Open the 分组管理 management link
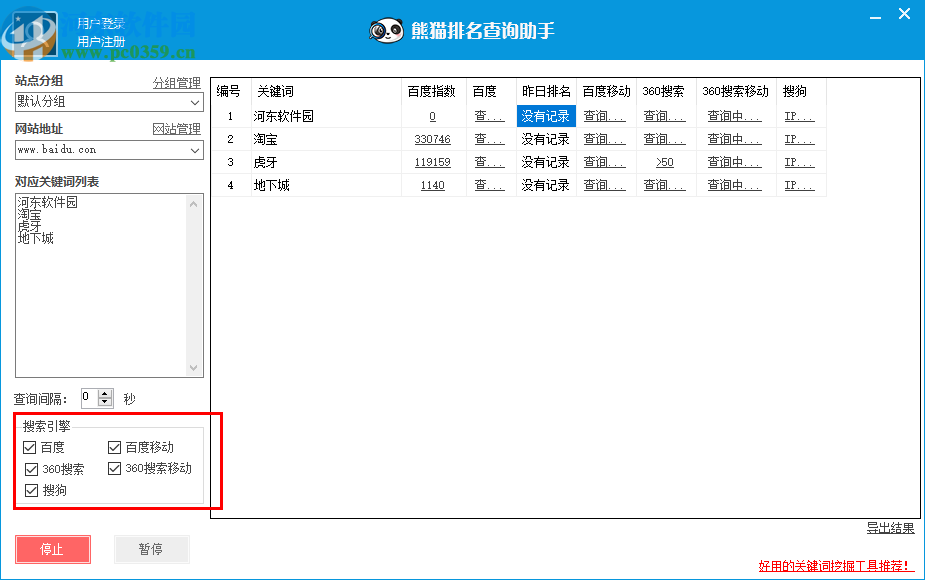The height and width of the screenshot is (580, 925). (178, 83)
